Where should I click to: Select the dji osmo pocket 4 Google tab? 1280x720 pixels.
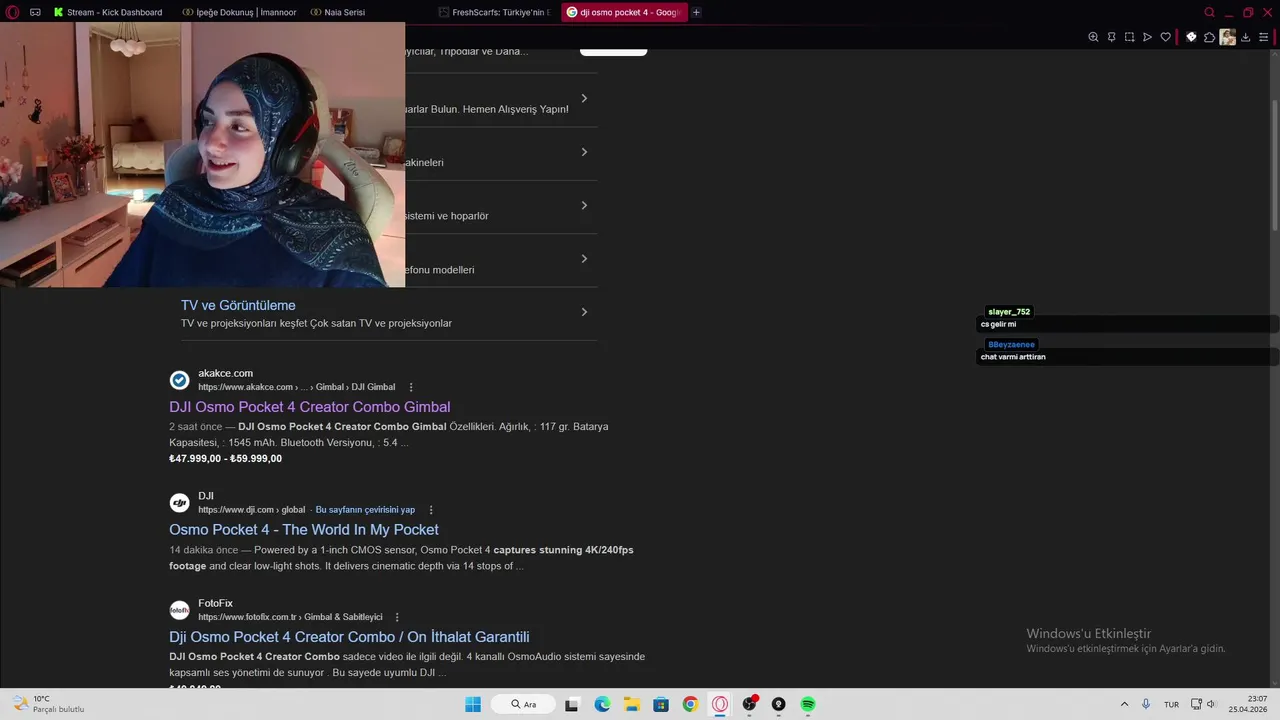pyautogui.click(x=623, y=12)
